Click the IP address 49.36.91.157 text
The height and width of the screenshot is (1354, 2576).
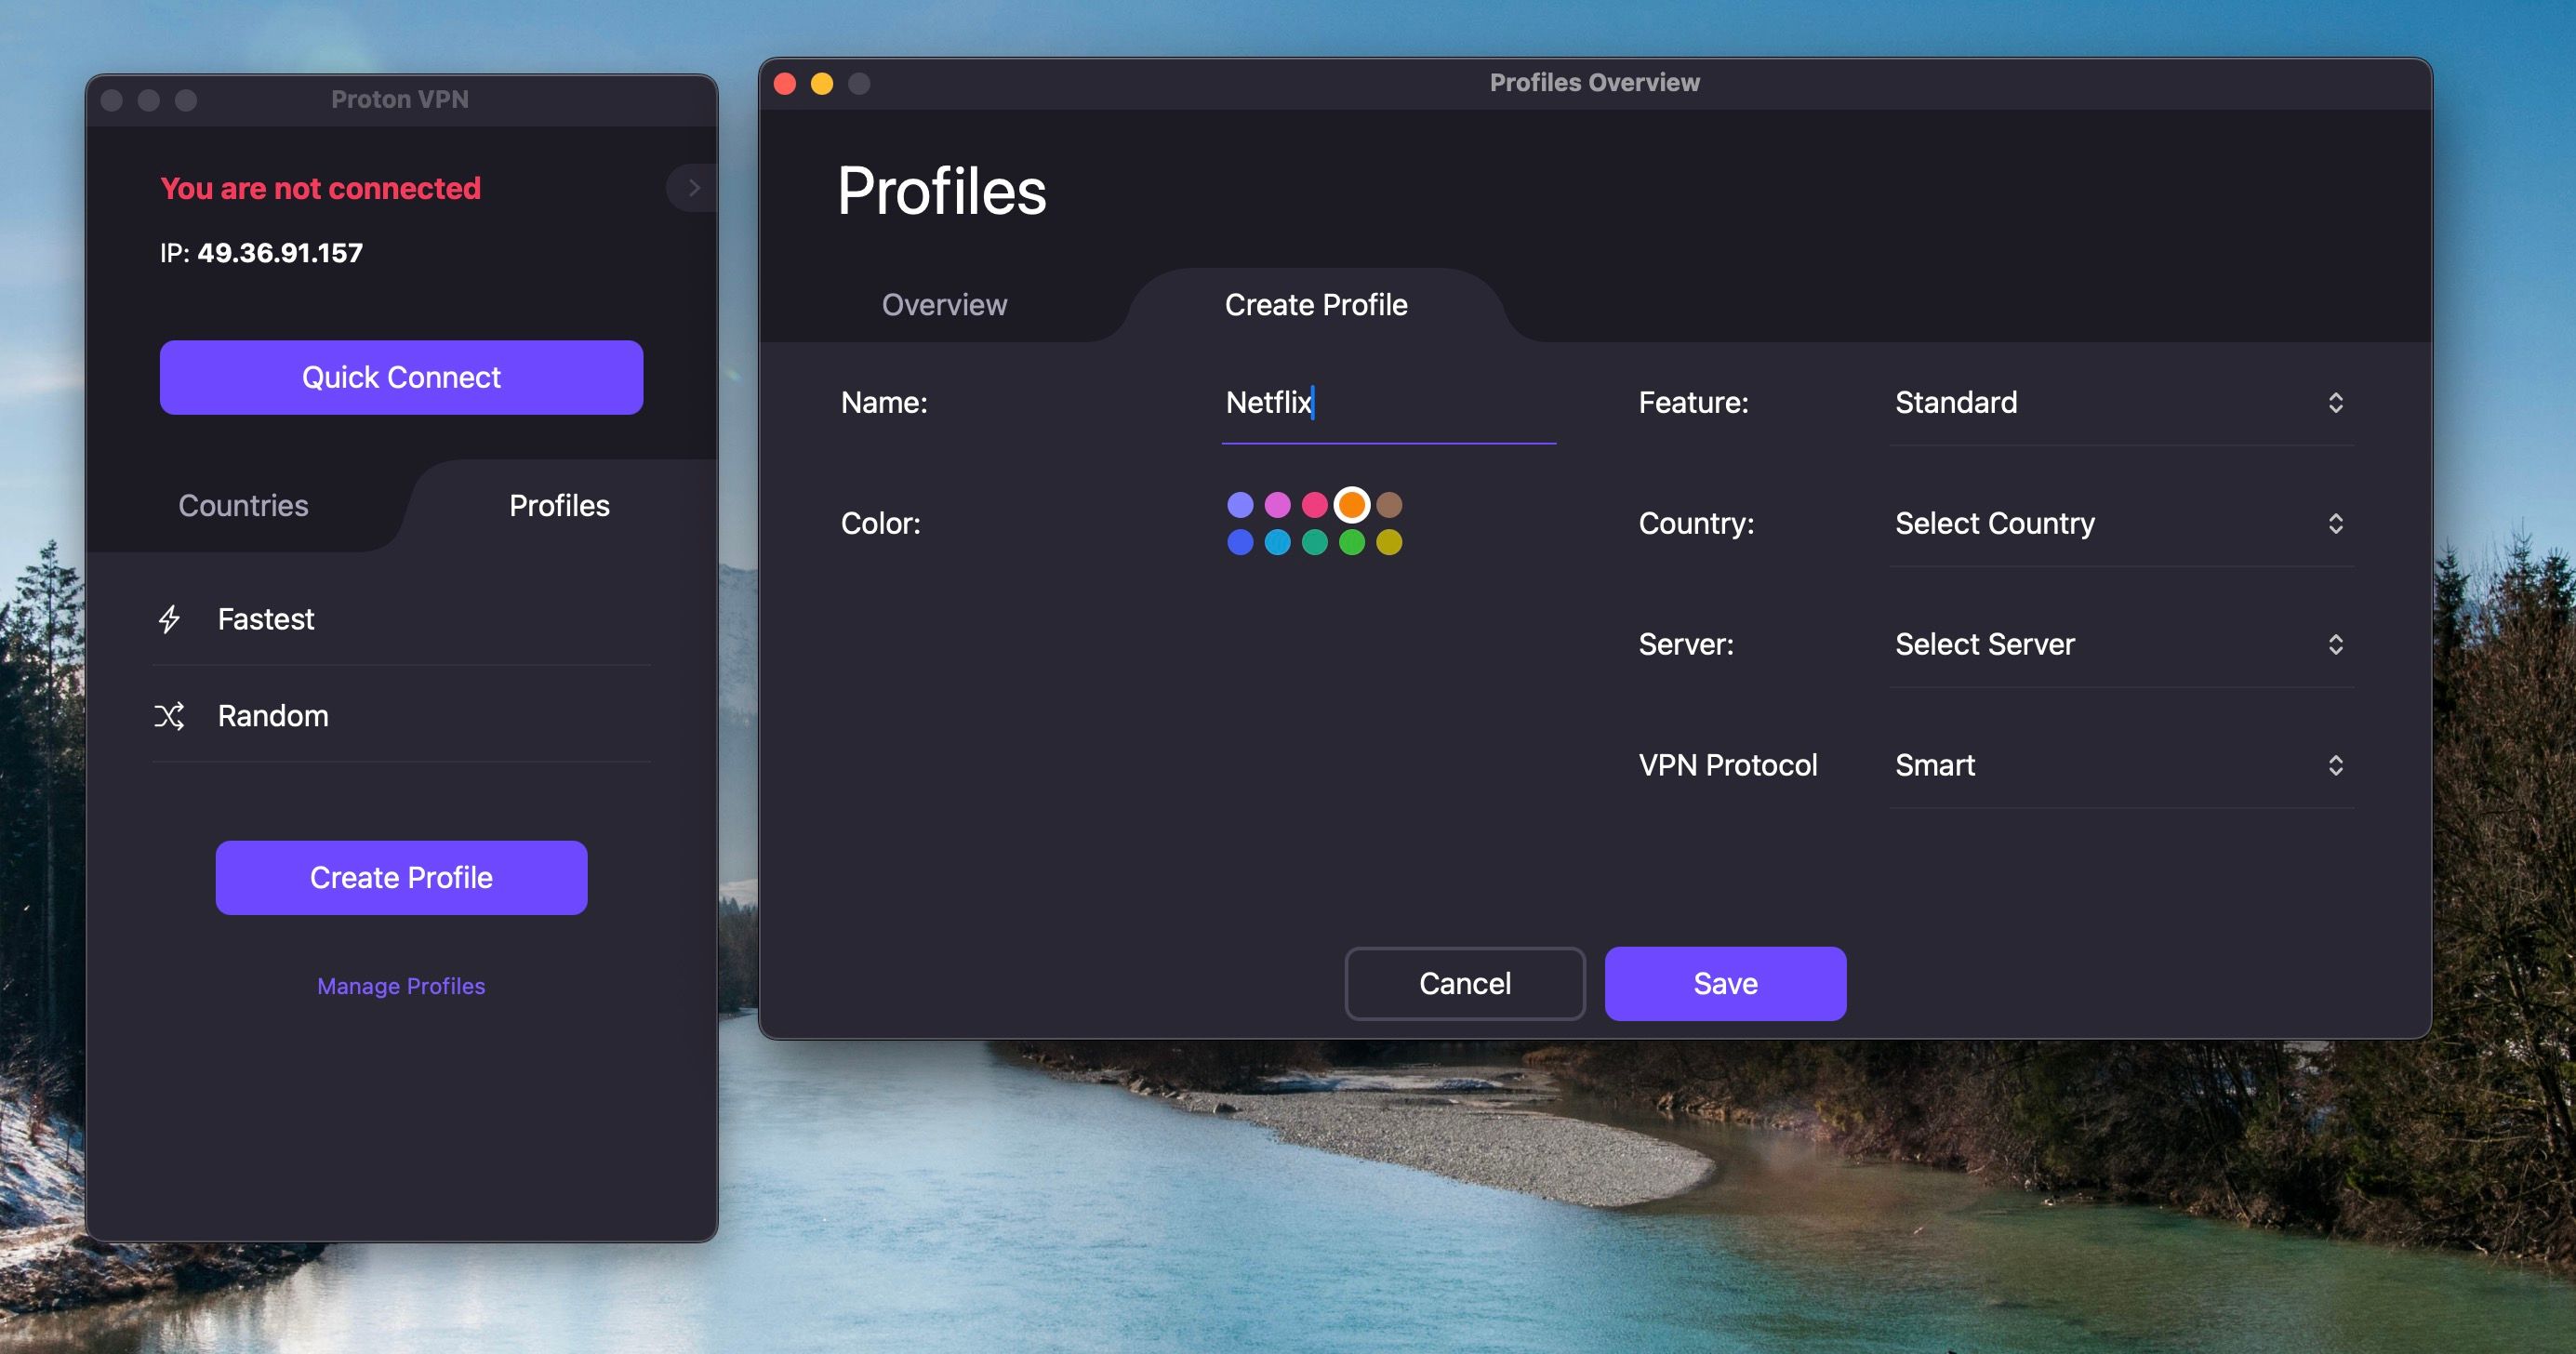[x=280, y=253]
